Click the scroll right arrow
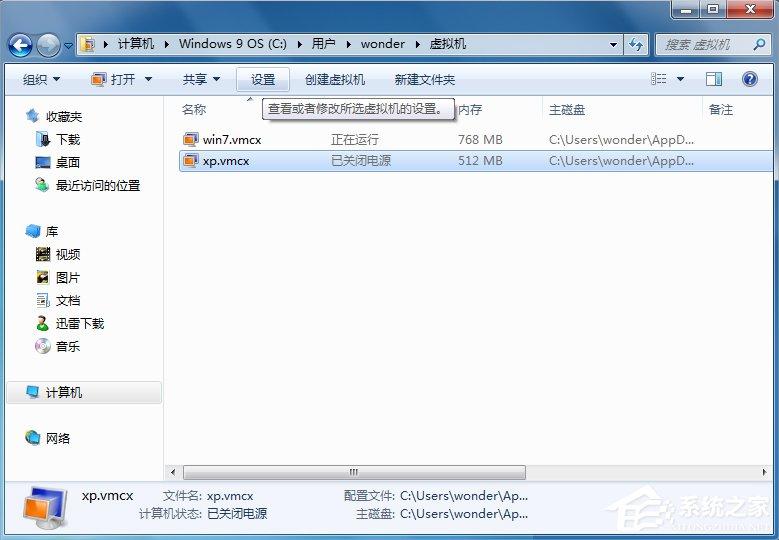Image resolution: width=779 pixels, height=540 pixels. (764, 472)
